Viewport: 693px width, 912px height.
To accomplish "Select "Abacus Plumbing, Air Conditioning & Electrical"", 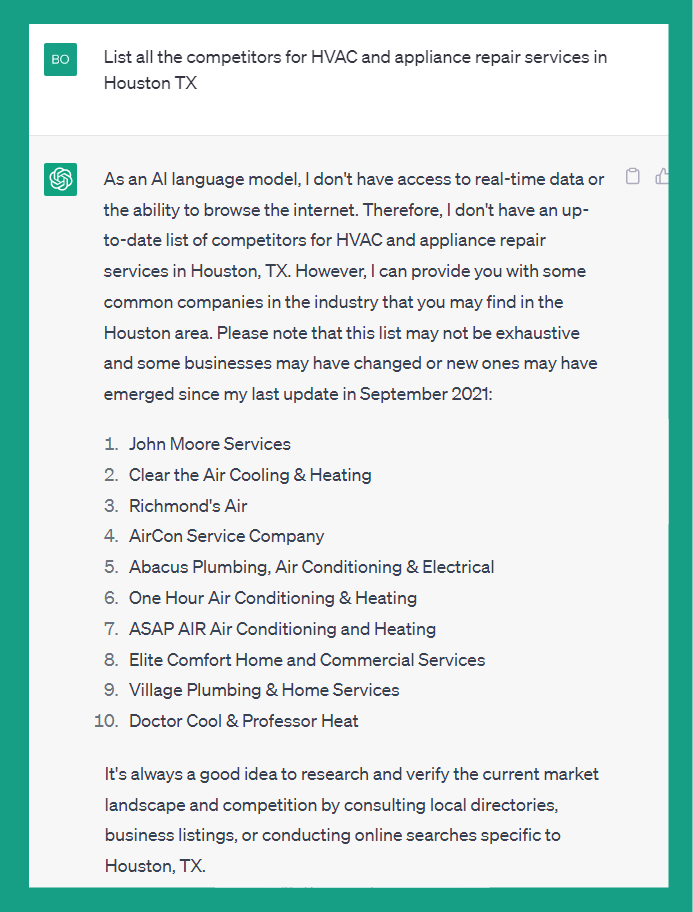I will pyautogui.click(x=311, y=567).
